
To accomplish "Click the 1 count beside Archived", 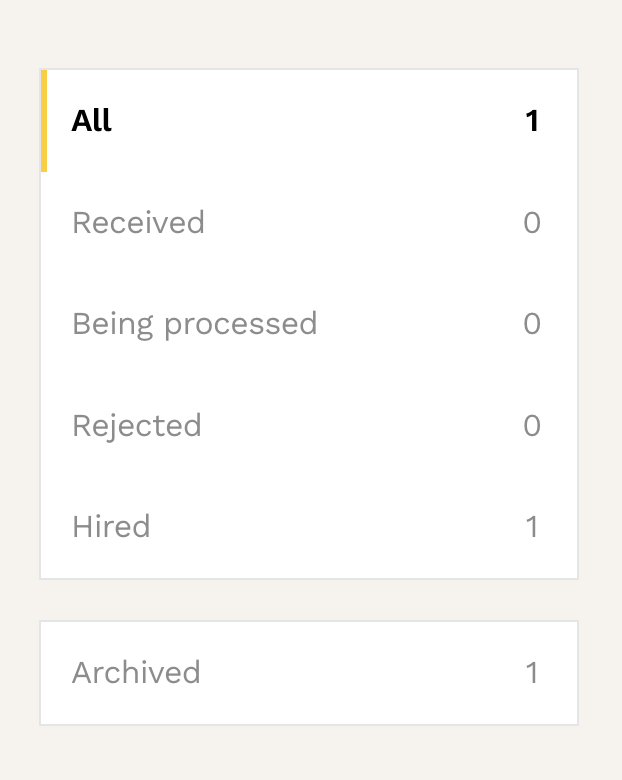I will [x=532, y=672].
